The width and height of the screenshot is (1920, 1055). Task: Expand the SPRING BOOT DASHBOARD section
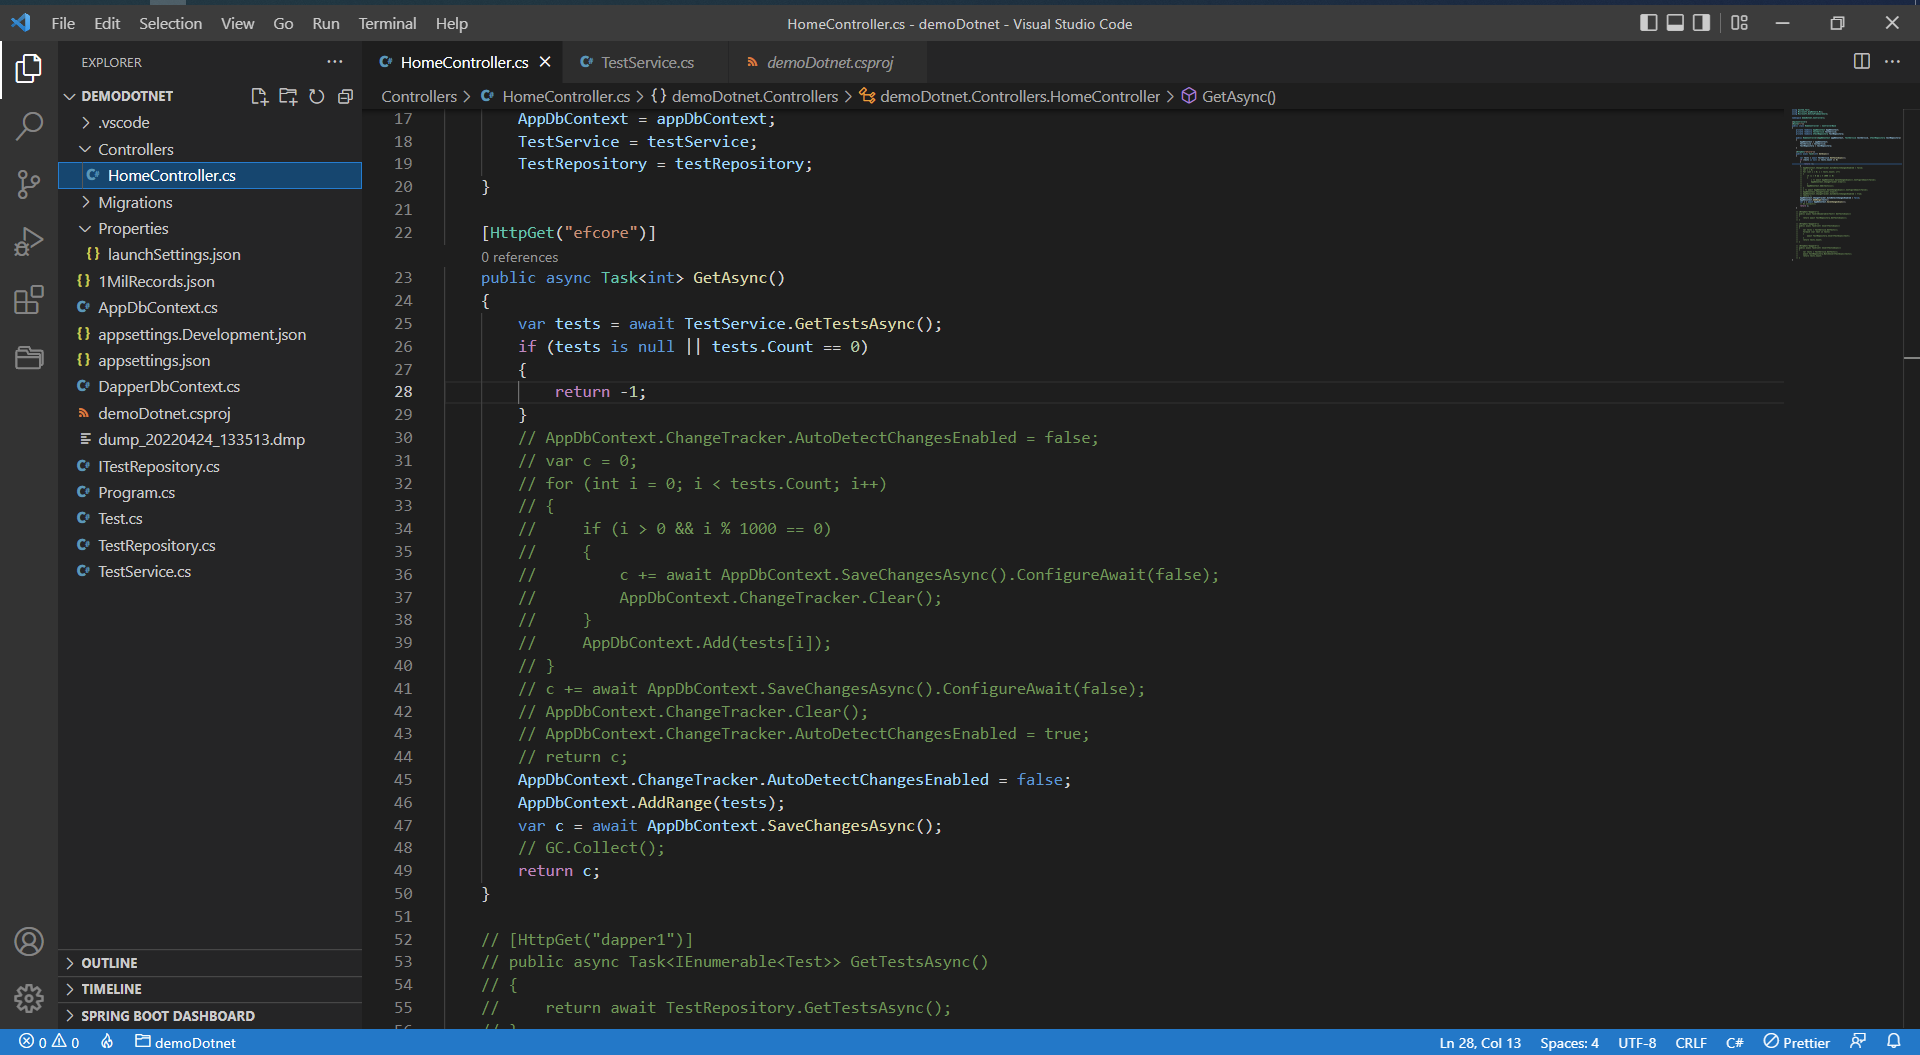[210, 1016]
